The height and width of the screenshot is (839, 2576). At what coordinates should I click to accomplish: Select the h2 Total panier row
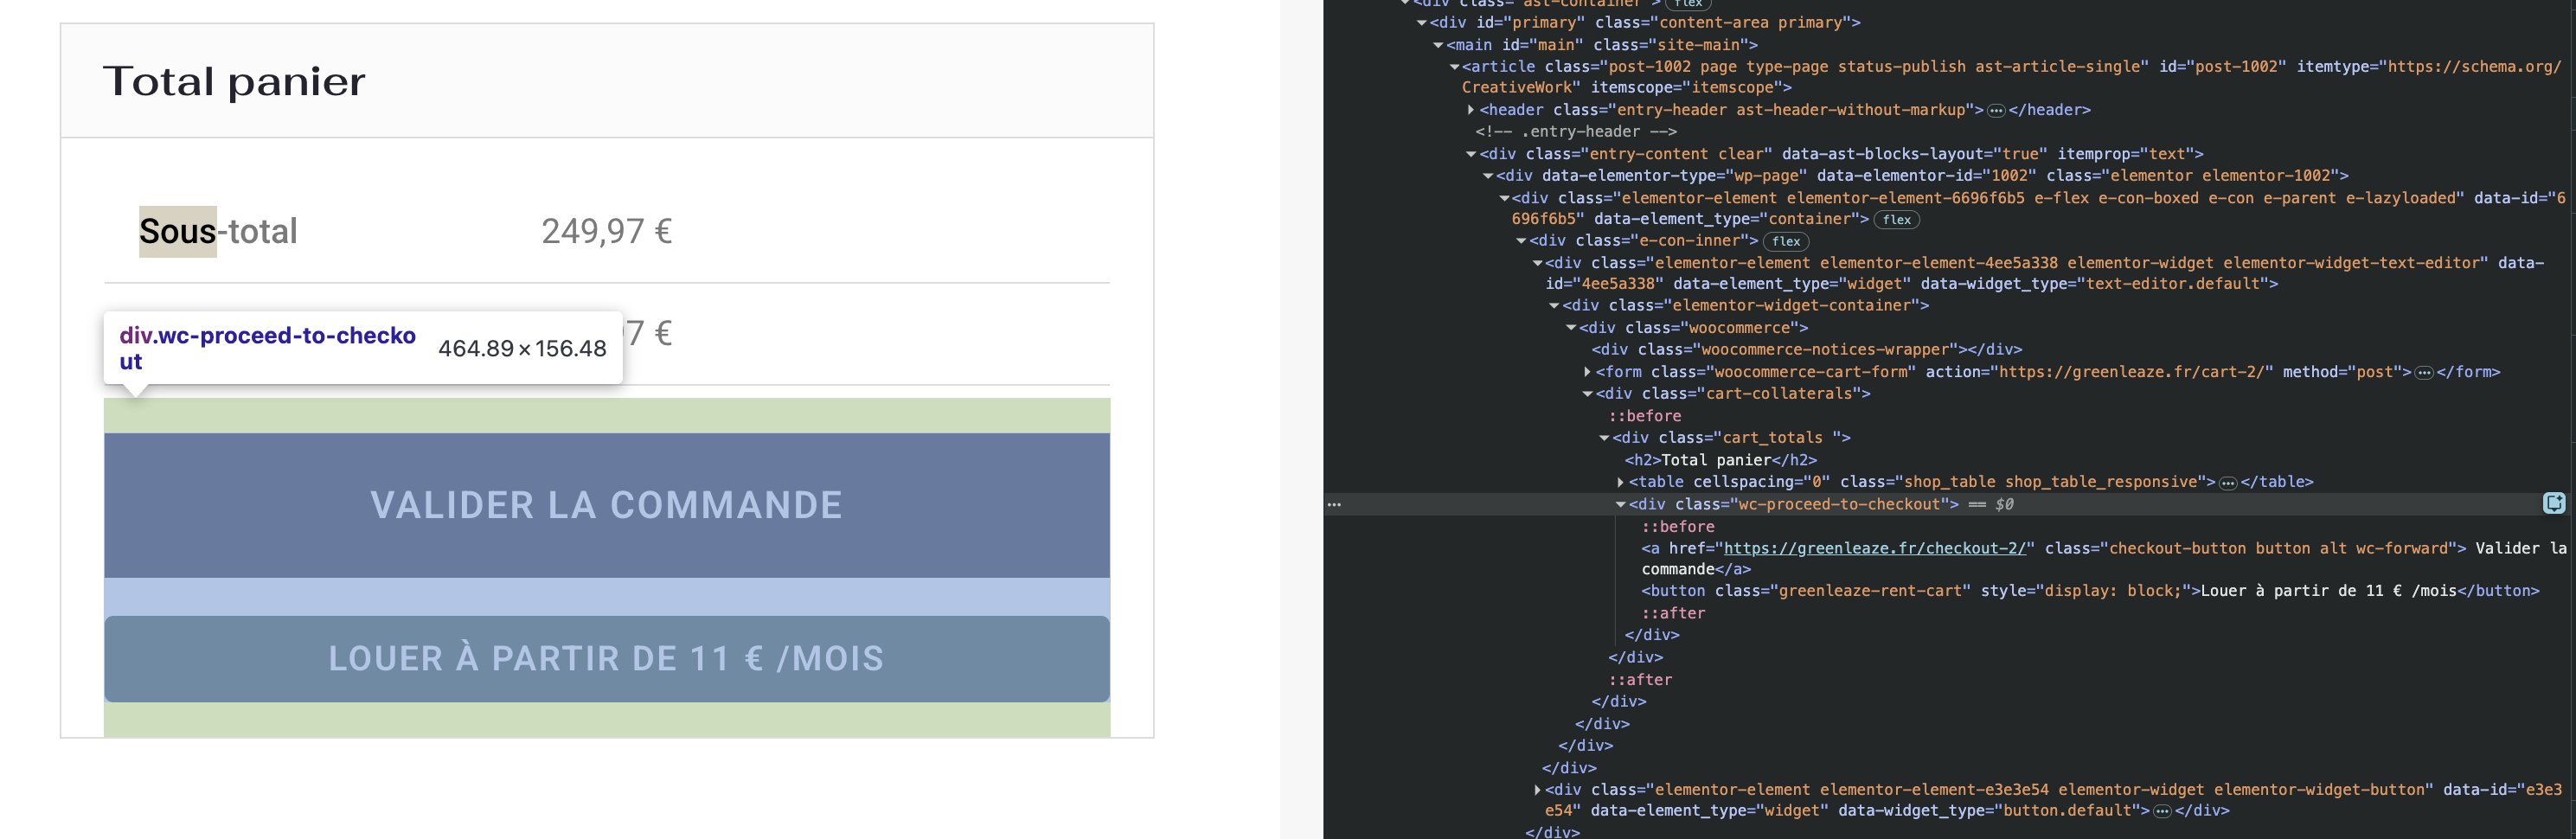(x=1720, y=460)
